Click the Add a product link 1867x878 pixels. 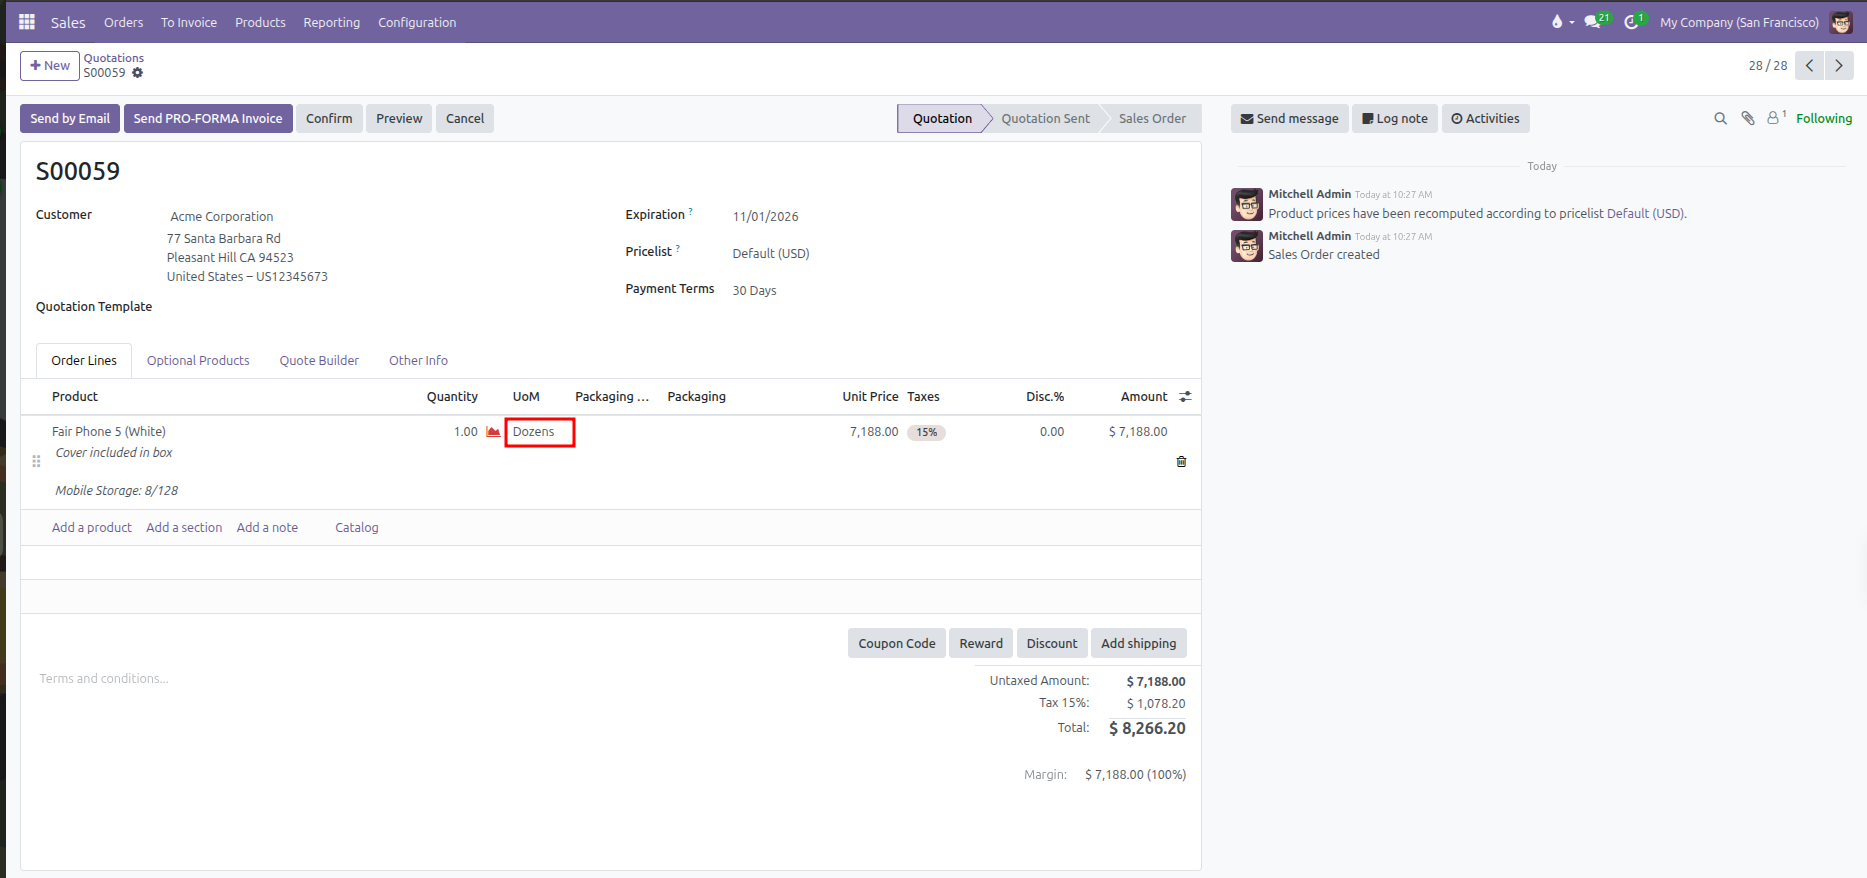pyautogui.click(x=92, y=528)
